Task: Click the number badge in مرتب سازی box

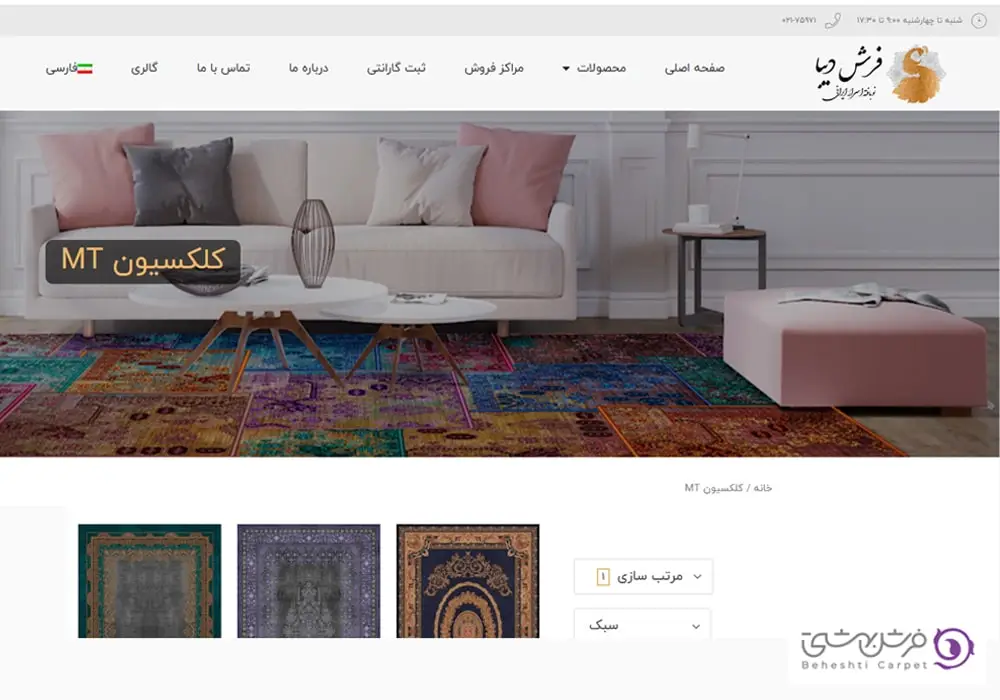Action: [603, 576]
